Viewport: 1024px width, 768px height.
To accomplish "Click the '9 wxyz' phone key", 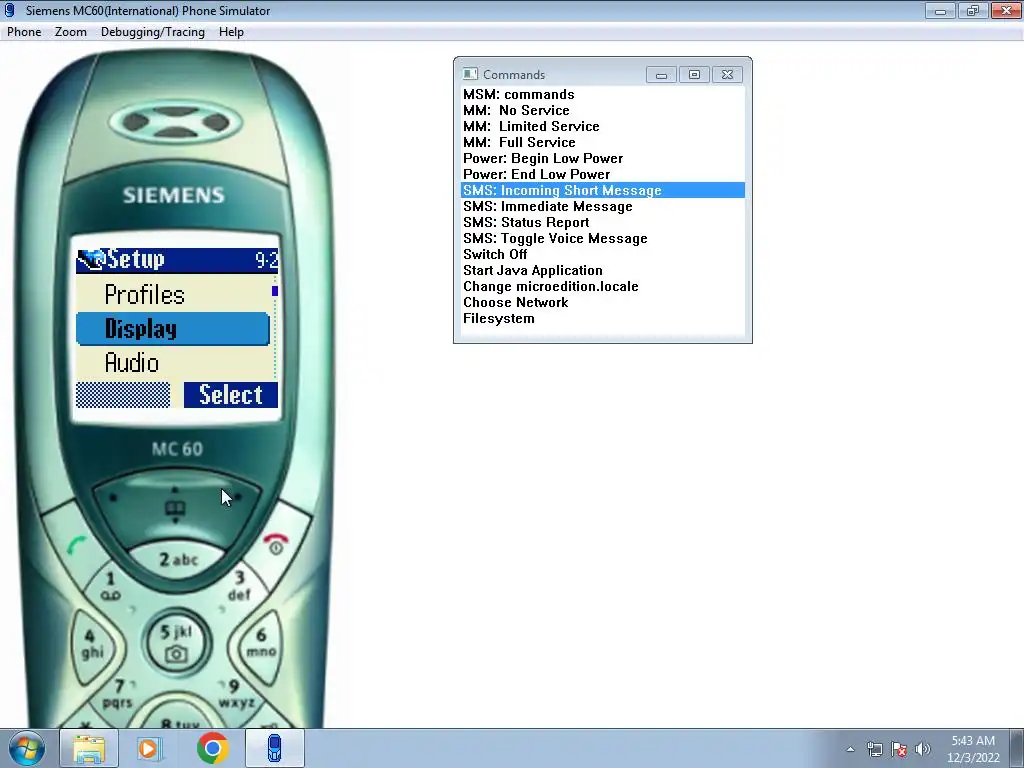I will point(235,694).
